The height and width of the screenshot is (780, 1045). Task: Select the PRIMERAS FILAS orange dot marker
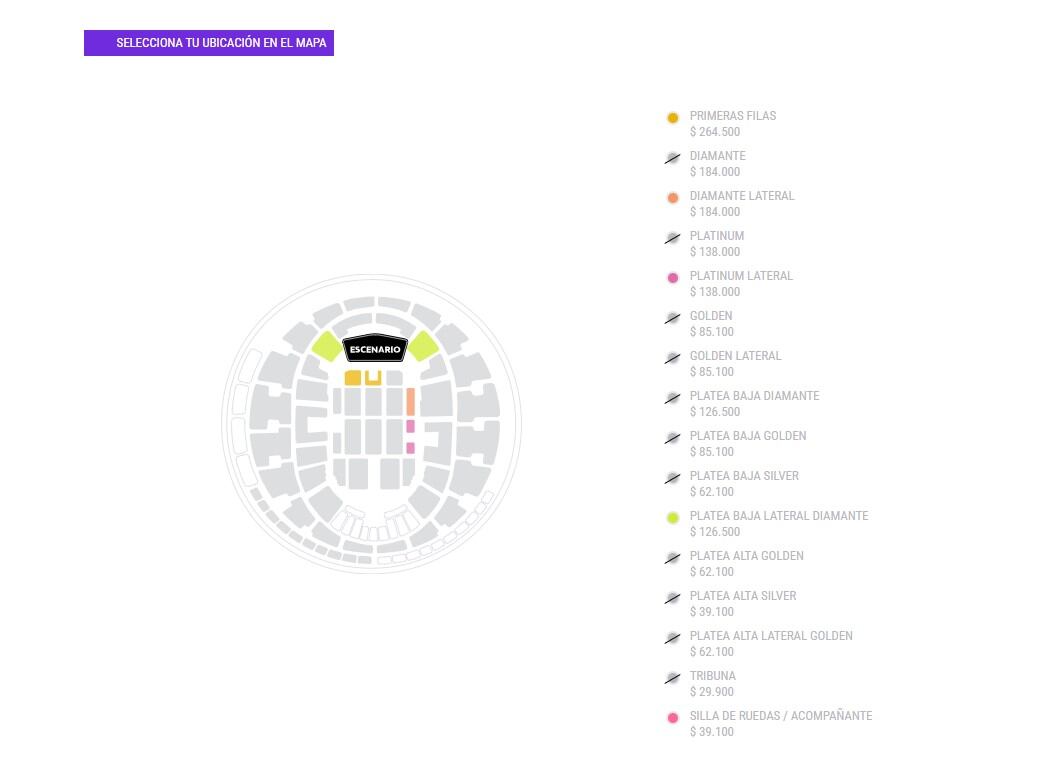point(673,117)
